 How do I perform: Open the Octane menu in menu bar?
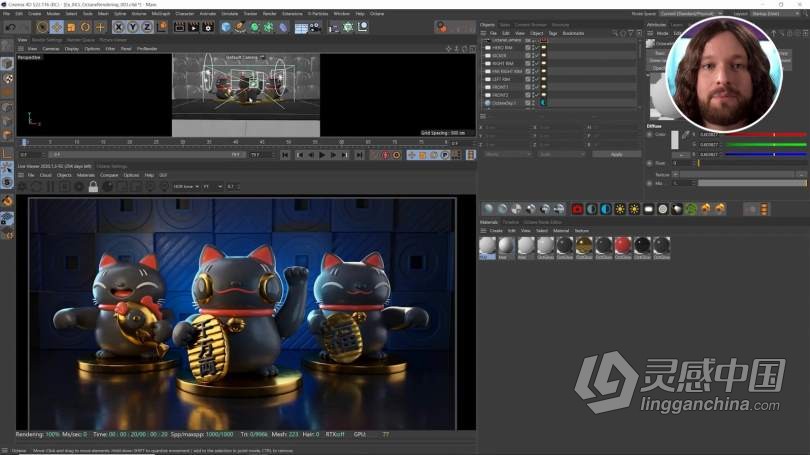pyautogui.click(x=377, y=13)
